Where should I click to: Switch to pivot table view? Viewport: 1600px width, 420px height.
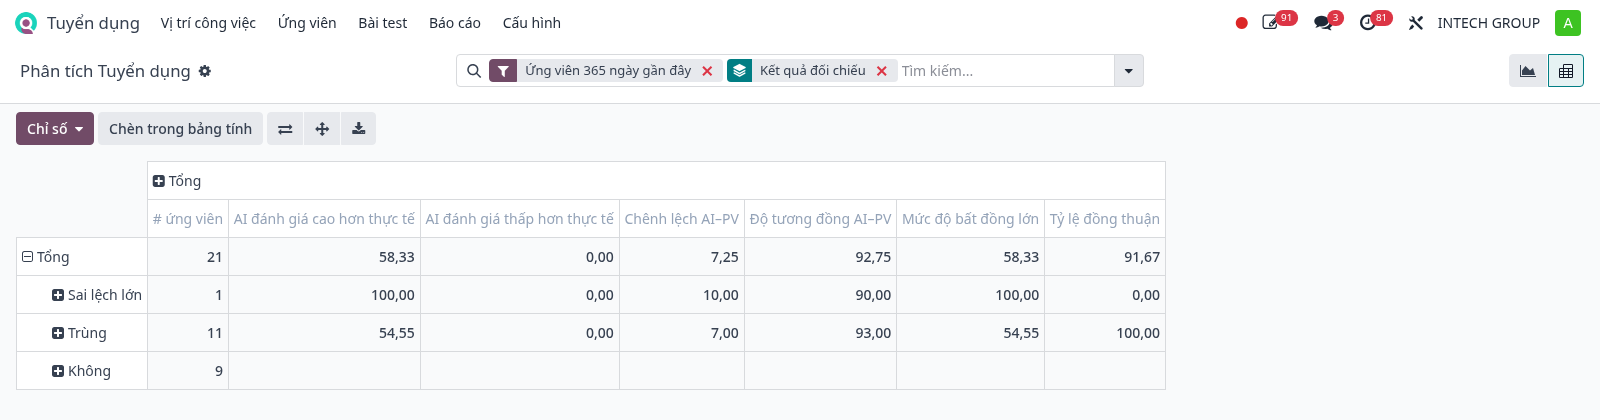coord(1566,71)
